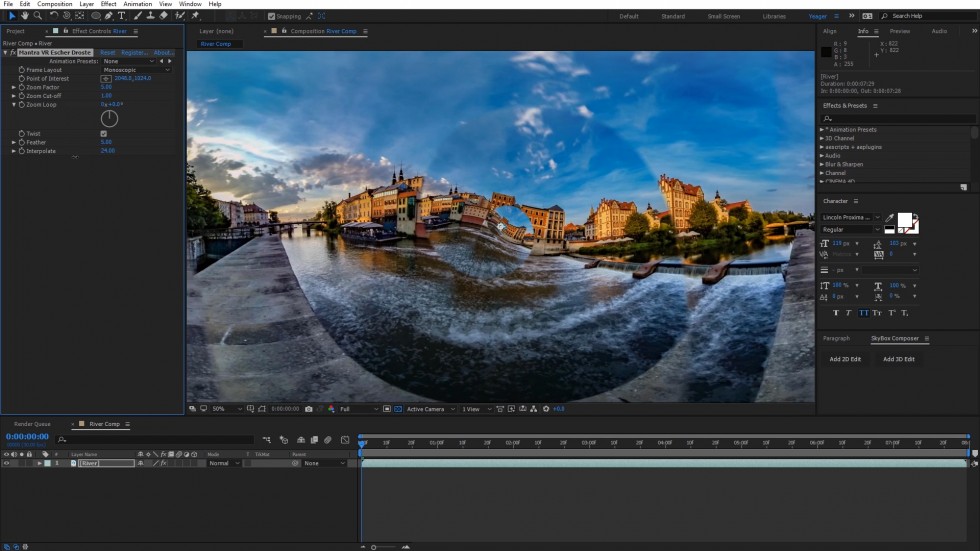Click the Rotation tool icon
Viewport: 980px width, 551px height.
pos(54,16)
